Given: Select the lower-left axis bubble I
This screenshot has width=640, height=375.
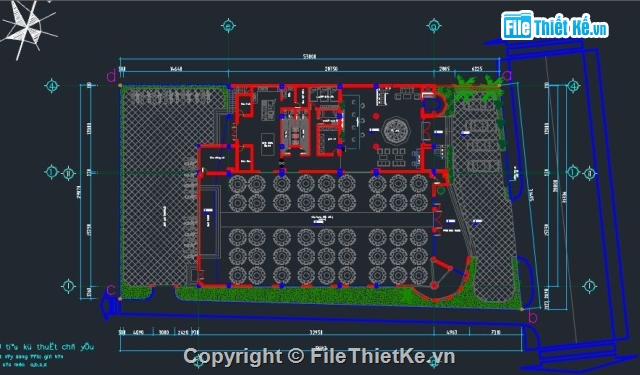Looking at the screenshot, I should [x=68, y=286].
